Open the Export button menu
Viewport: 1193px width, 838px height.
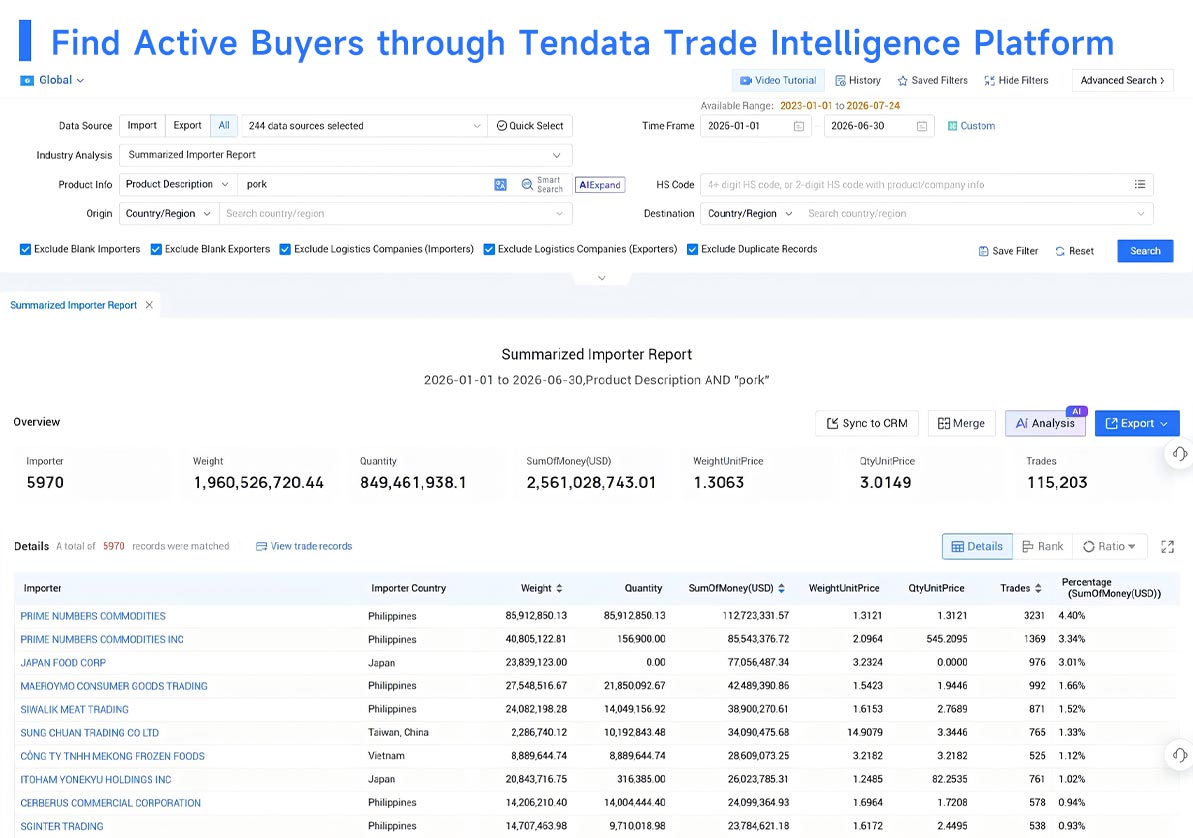(1137, 423)
